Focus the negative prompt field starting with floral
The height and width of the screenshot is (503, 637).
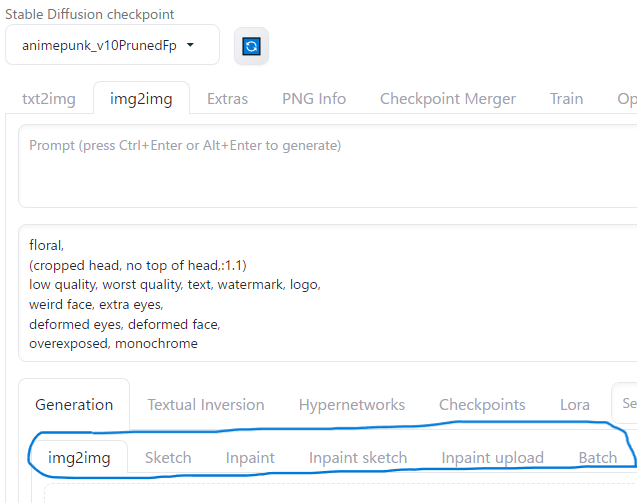[x=327, y=293]
